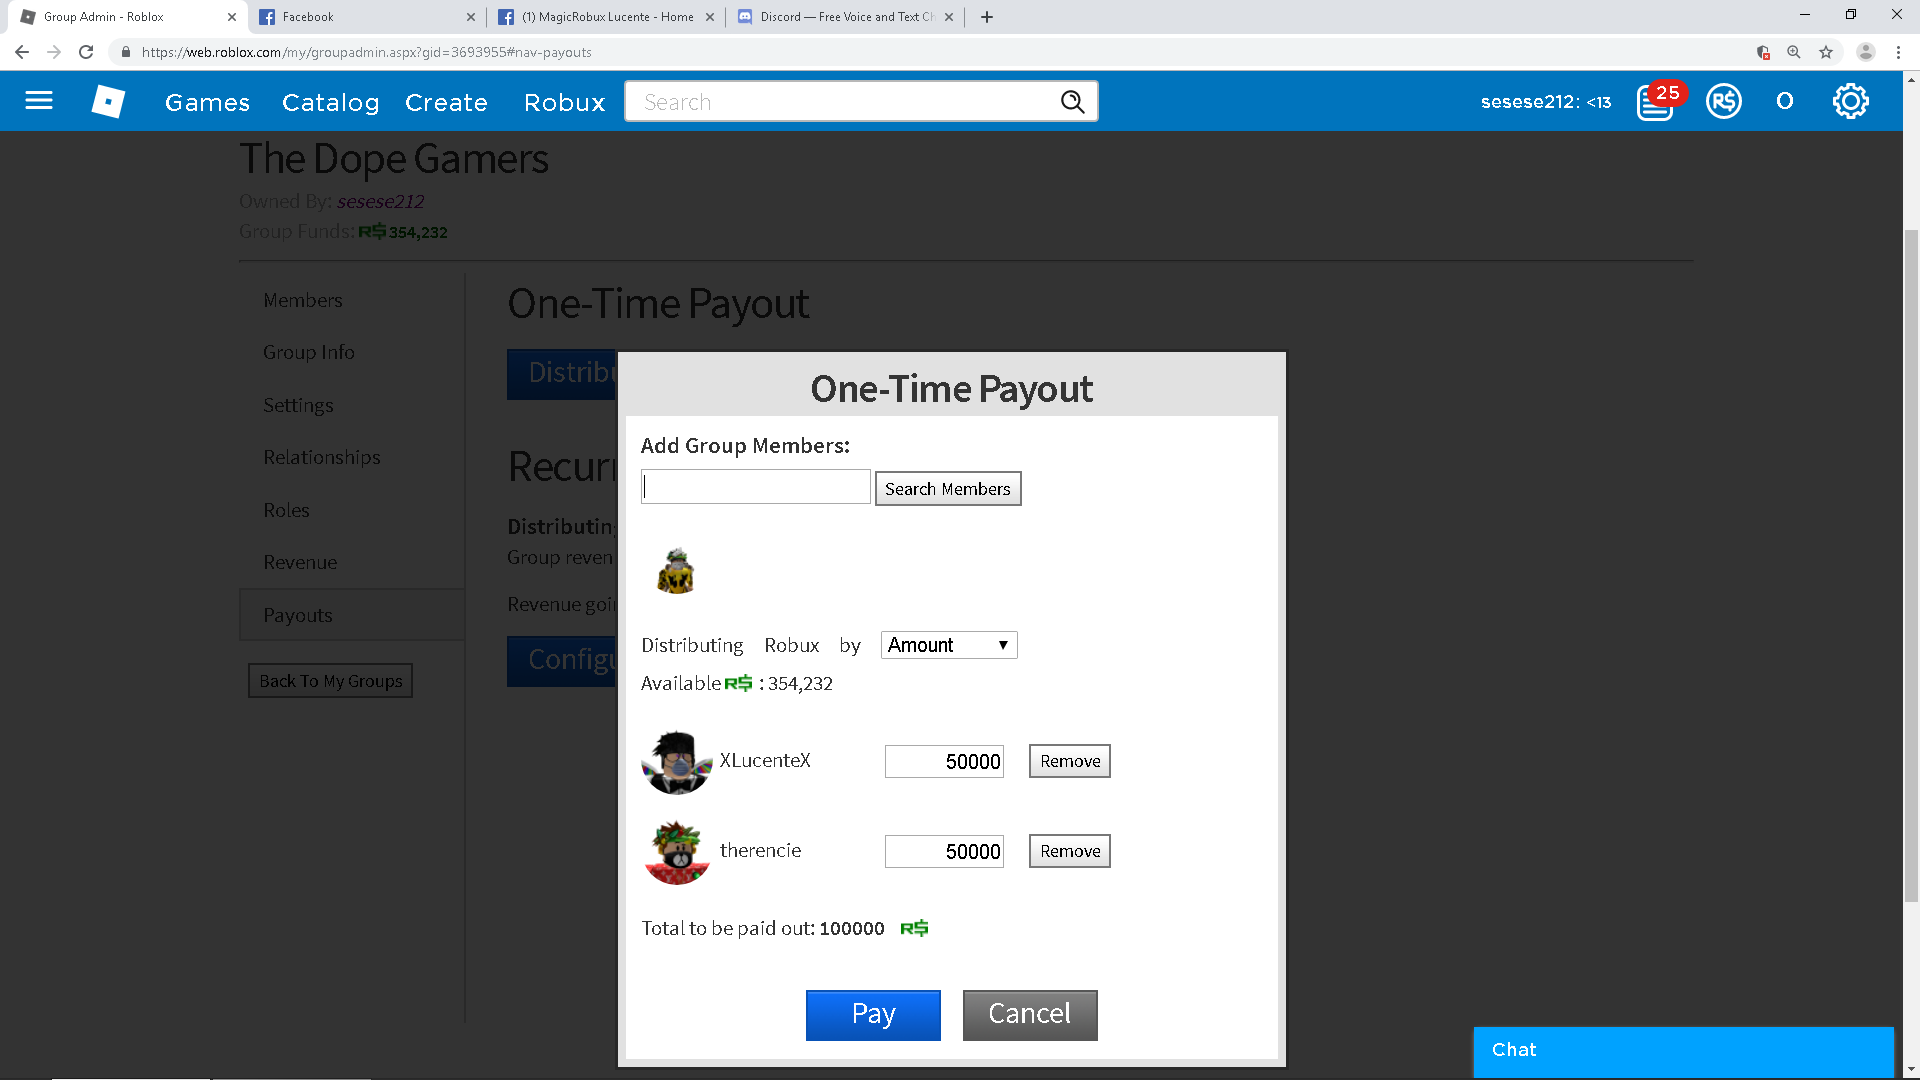Switch to the Facebook browser tab
This screenshot has width=1920, height=1080.
pyautogui.click(x=368, y=17)
